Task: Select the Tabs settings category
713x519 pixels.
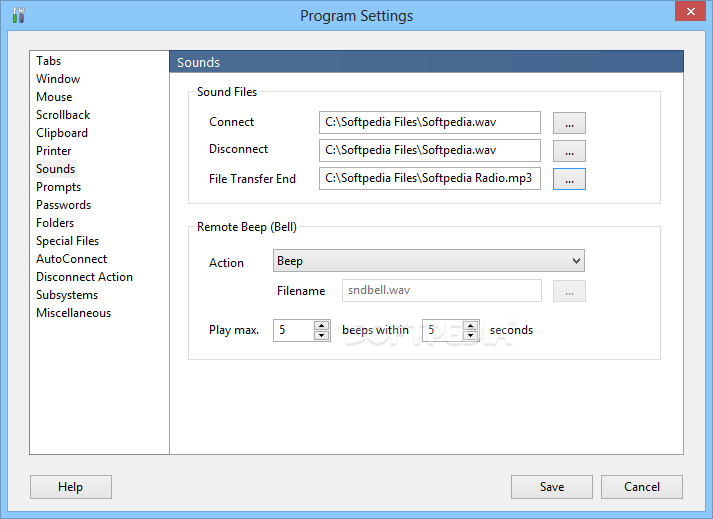Action: (49, 61)
